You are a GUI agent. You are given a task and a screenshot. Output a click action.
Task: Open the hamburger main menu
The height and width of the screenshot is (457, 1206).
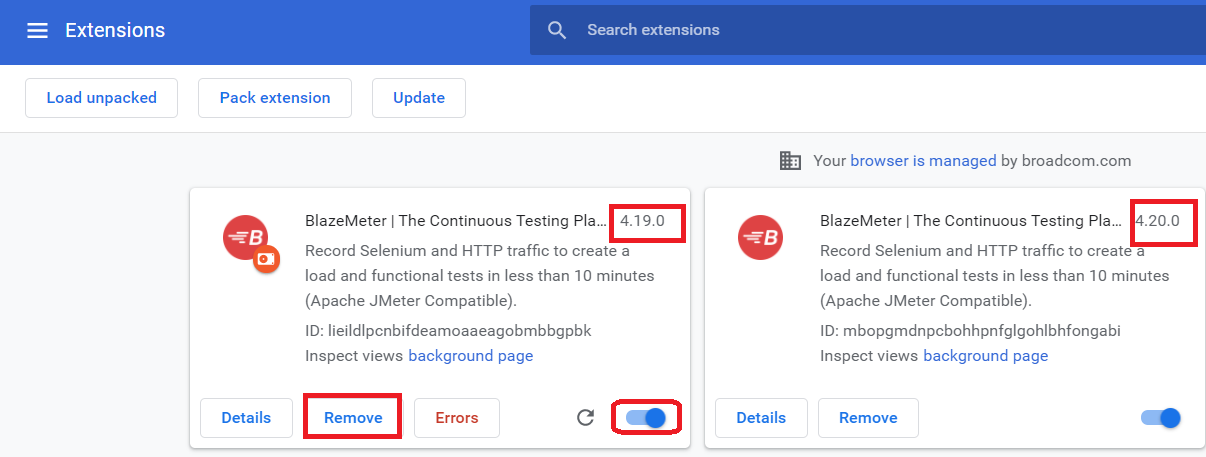click(x=37, y=31)
